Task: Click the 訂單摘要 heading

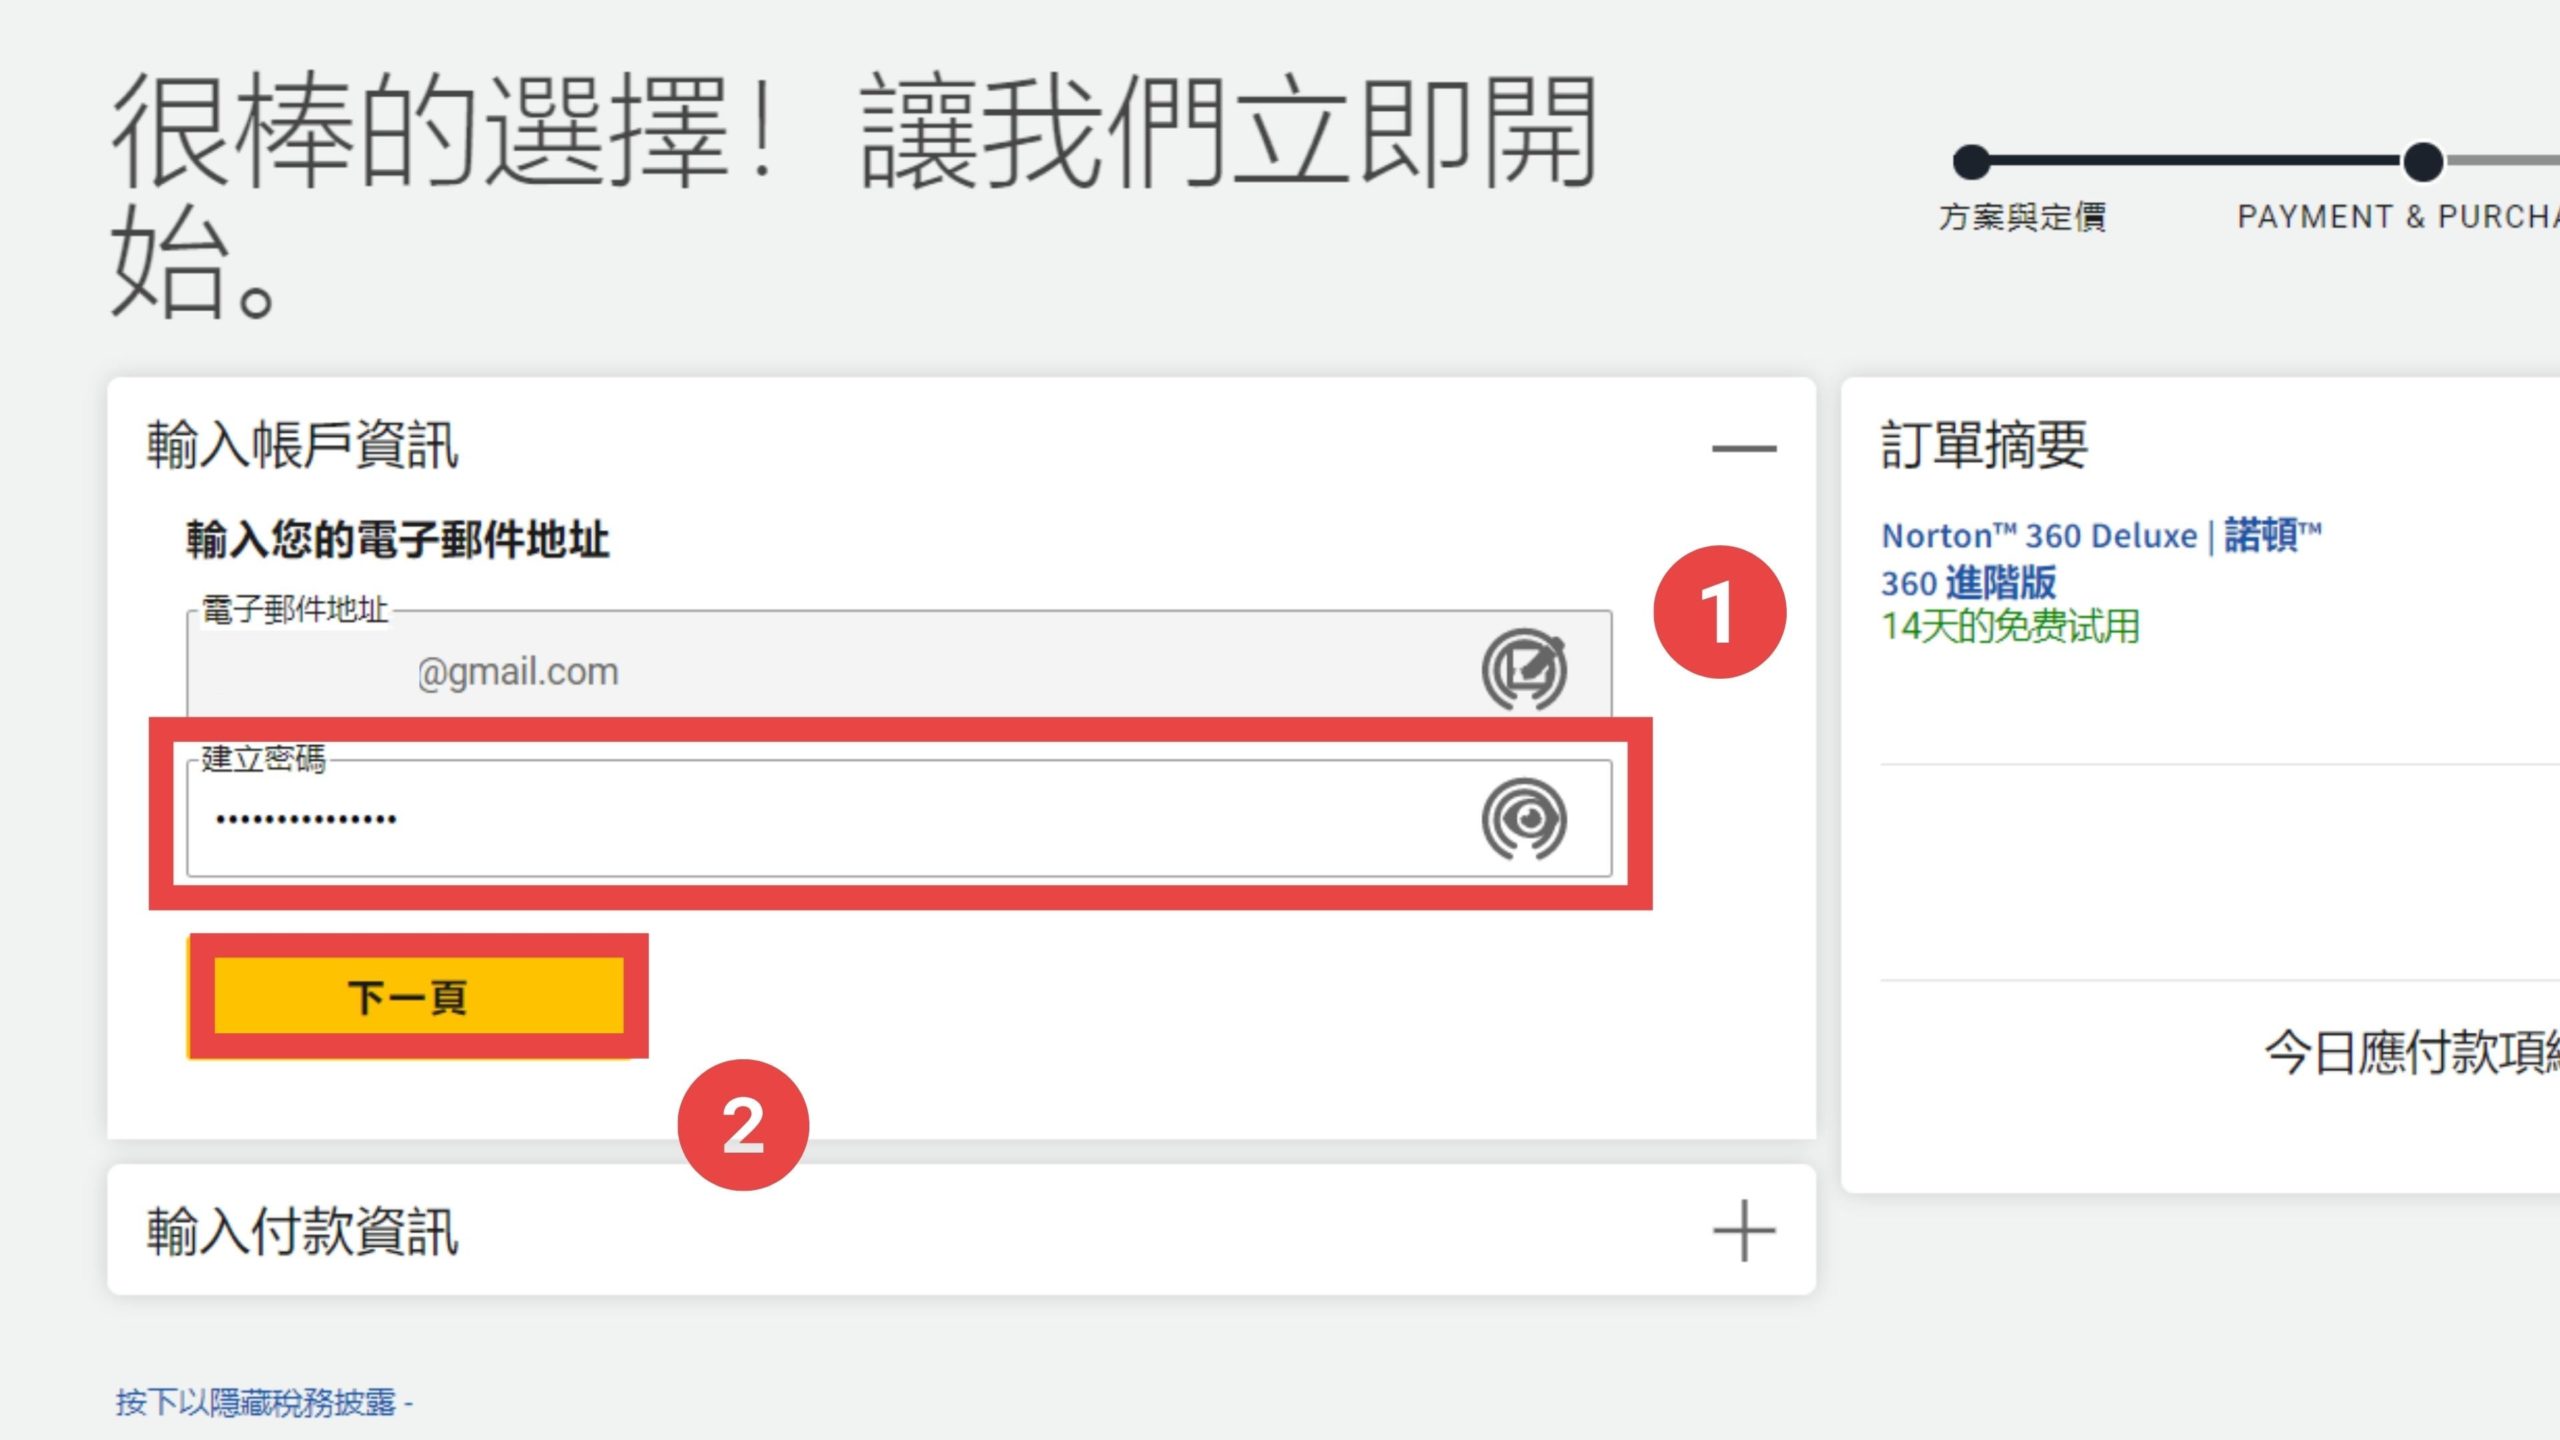Action: click(x=1984, y=445)
